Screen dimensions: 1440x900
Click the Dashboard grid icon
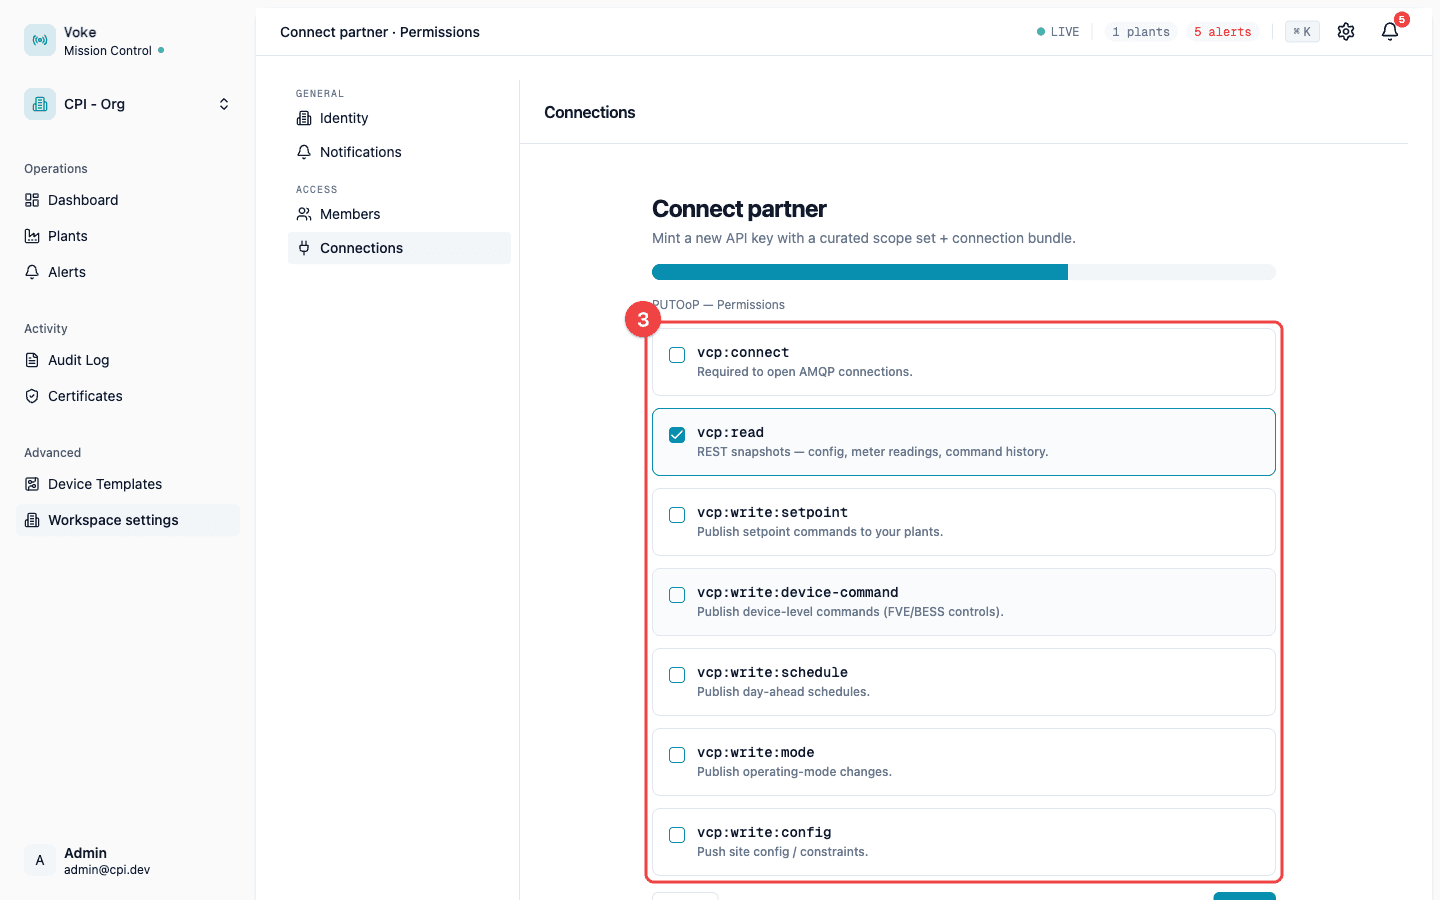(x=32, y=200)
